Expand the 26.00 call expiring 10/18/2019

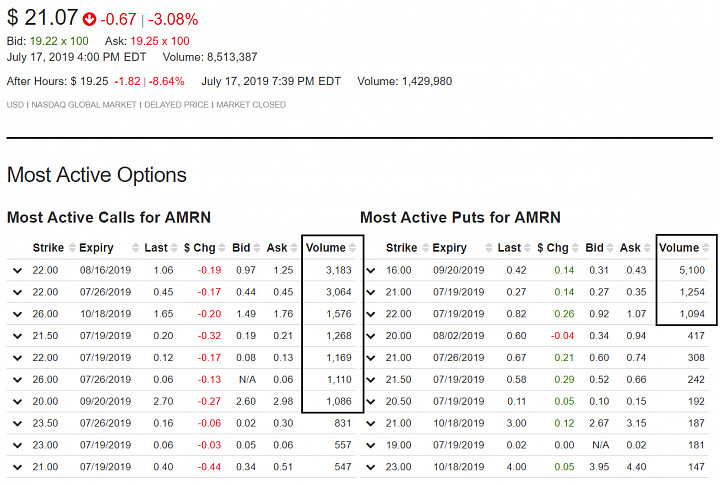(17, 315)
